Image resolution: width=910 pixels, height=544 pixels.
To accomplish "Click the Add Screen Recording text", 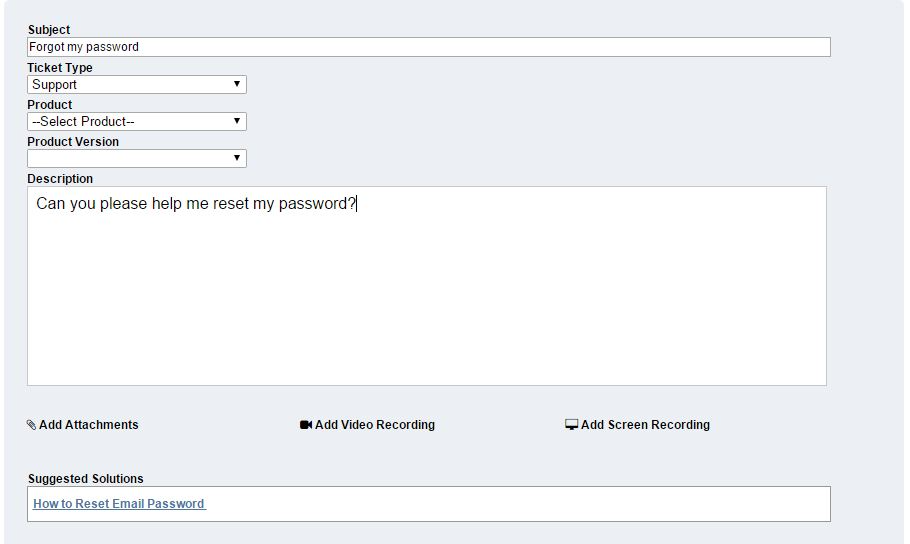I will [645, 425].
